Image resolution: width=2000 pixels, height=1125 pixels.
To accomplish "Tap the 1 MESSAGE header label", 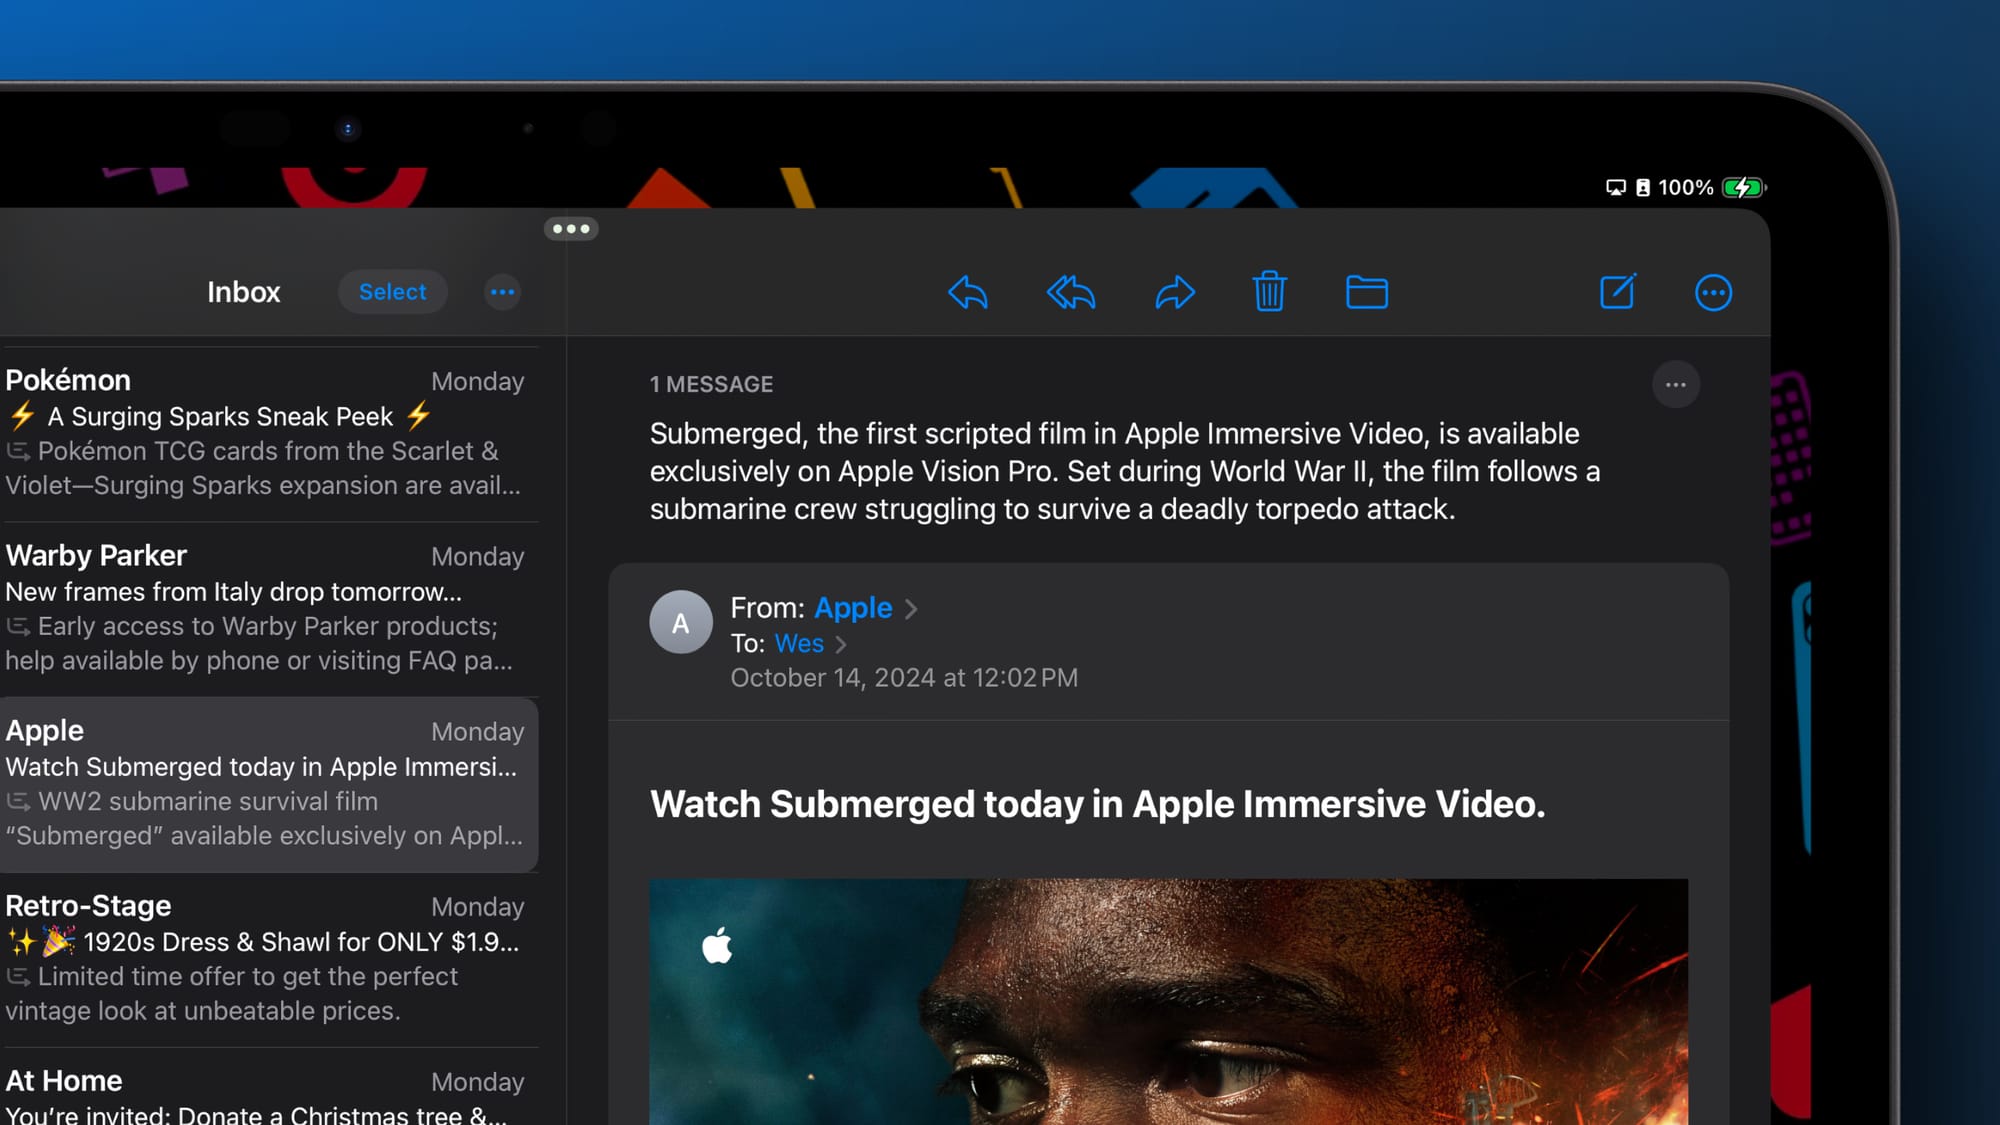I will pos(711,385).
